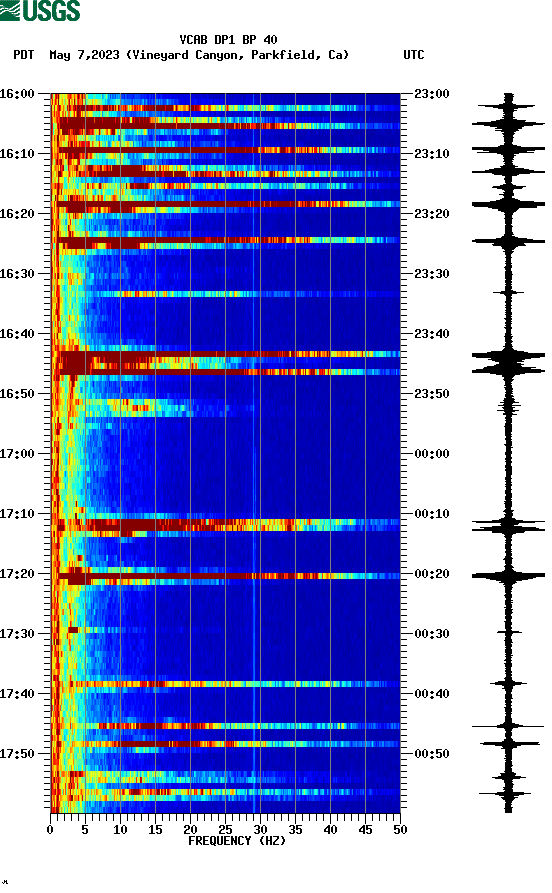The image size is (552, 893).
Task: Select the title text 'VCAB DP1 BP 40'
Action: [x=228, y=40]
